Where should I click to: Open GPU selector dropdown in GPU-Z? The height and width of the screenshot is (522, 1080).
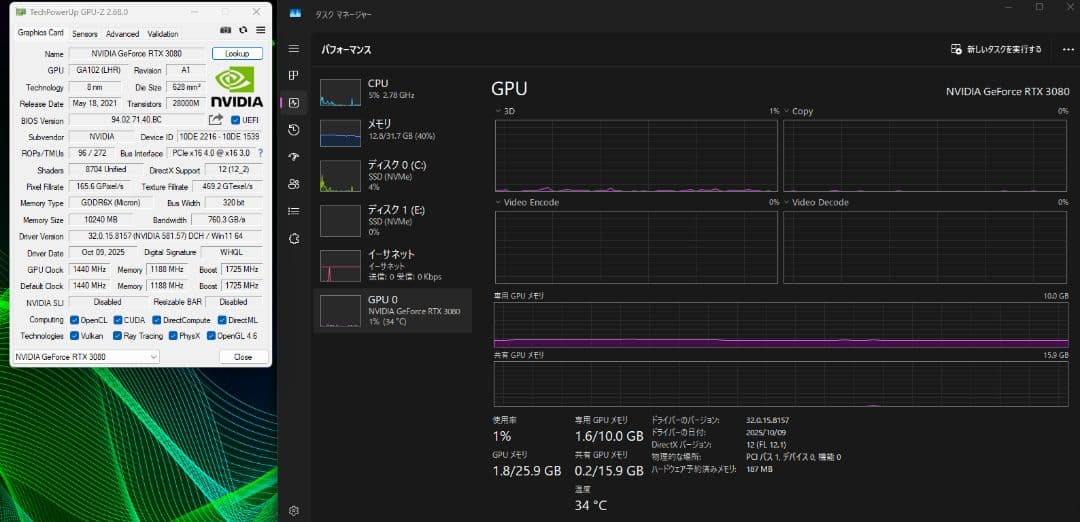(x=86, y=357)
